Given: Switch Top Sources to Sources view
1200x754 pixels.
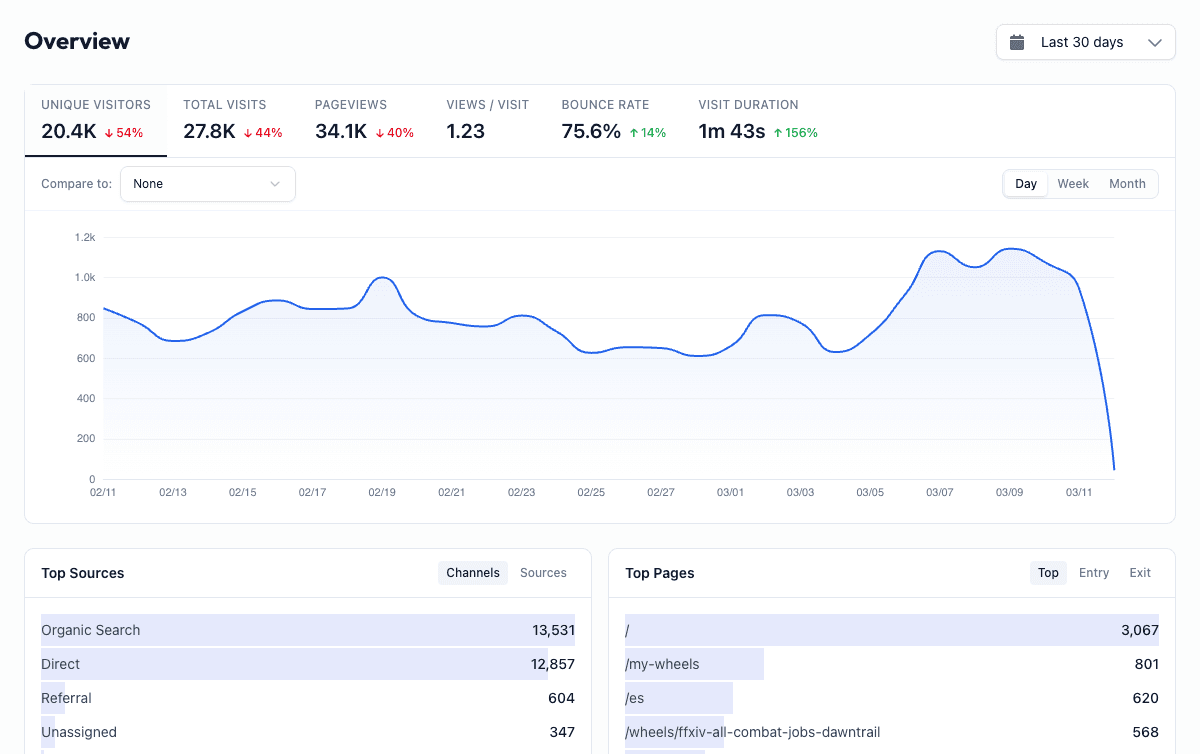Looking at the screenshot, I should [x=543, y=572].
